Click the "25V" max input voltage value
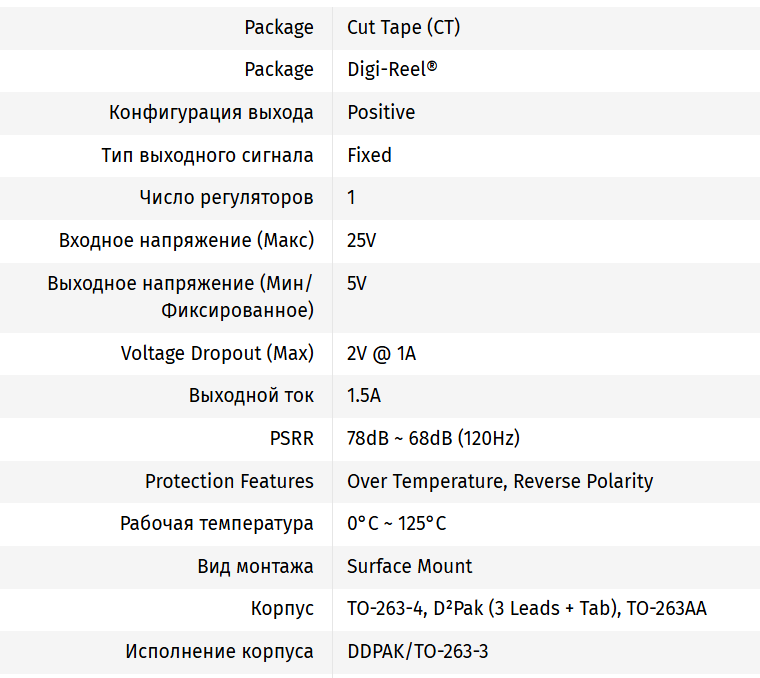The image size is (760, 678). (x=361, y=240)
